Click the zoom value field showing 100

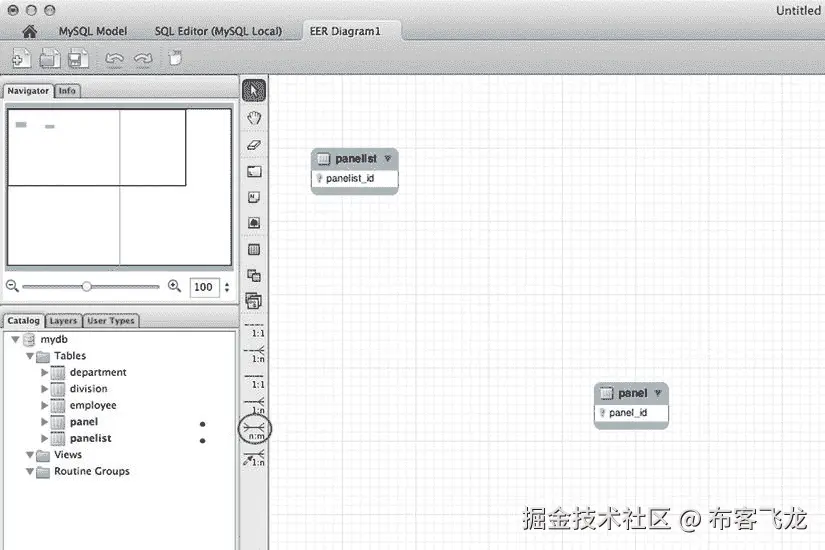click(x=204, y=287)
